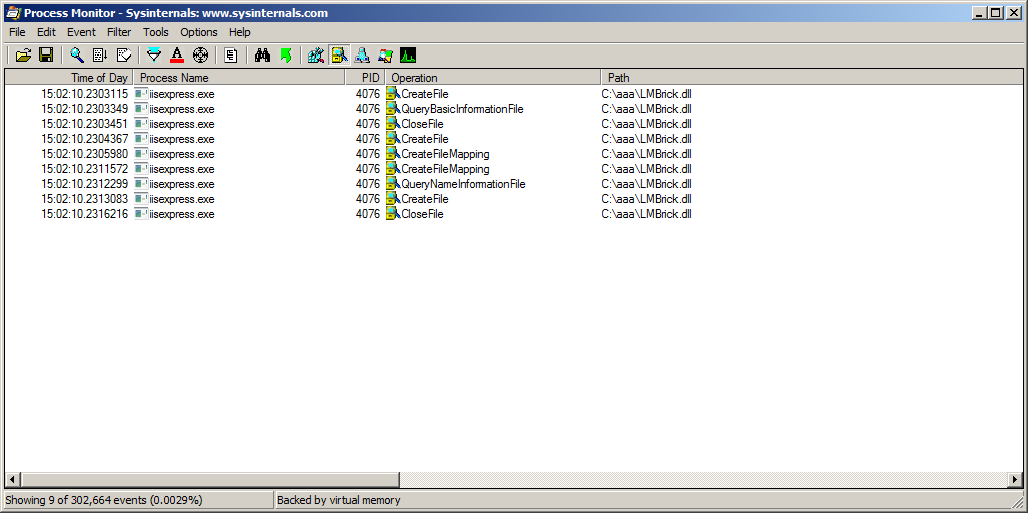
Task: Select the QueryBasicInformationFile operation row
Action: [x=513, y=109]
